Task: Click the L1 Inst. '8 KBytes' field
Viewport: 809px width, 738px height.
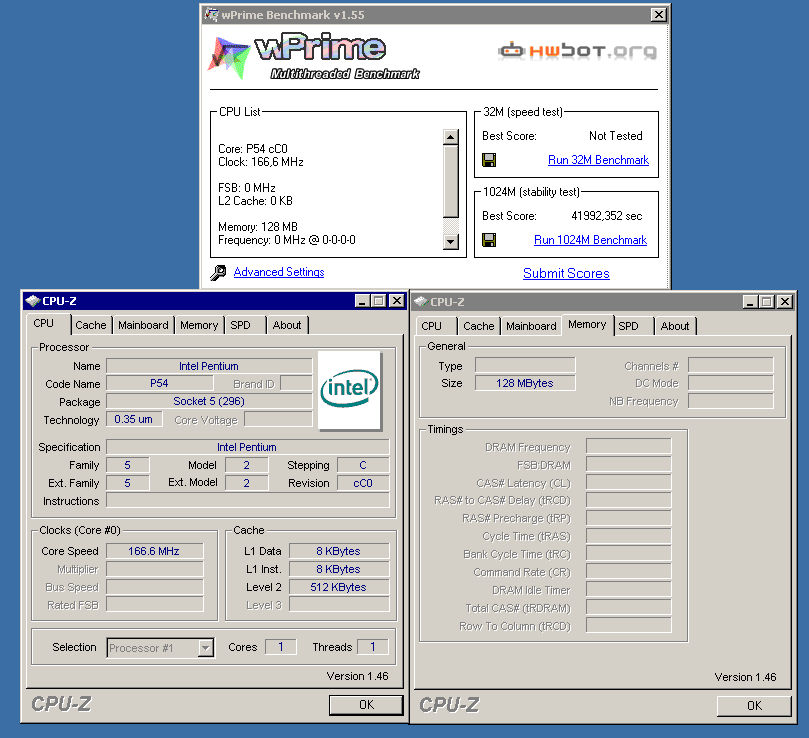Action: pos(338,569)
